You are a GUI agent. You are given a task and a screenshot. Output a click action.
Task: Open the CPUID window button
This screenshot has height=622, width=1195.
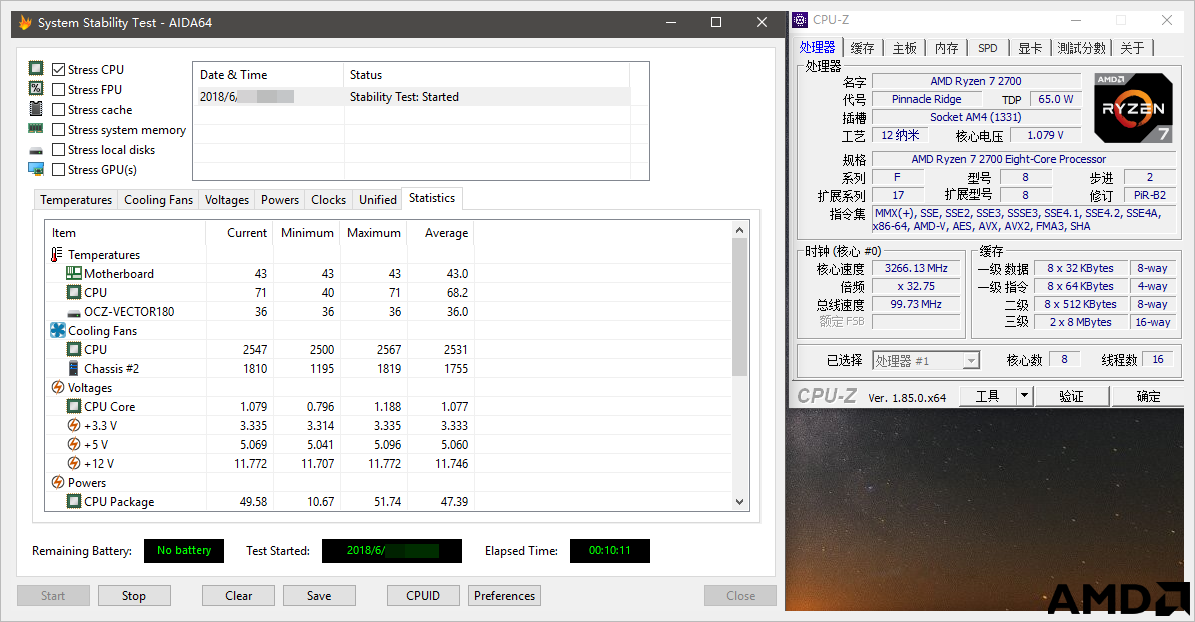click(423, 596)
